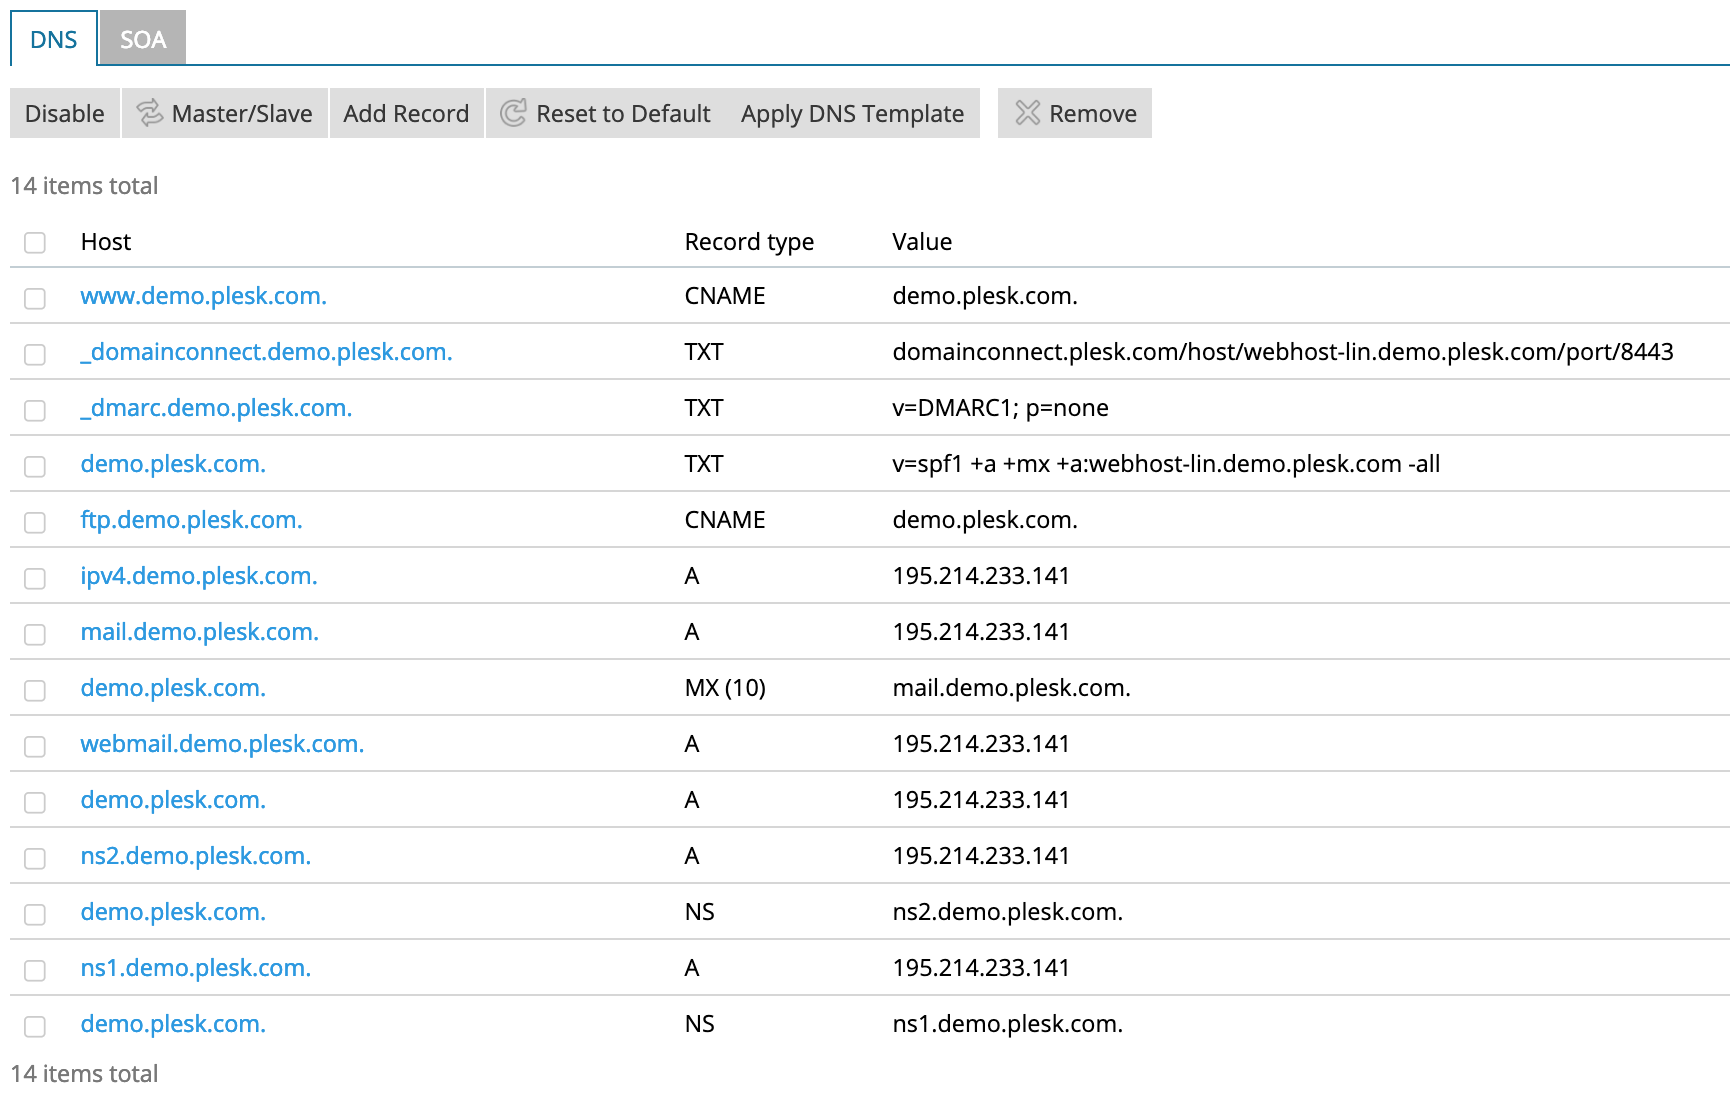This screenshot has width=1730, height=1096.
Task: Click the Add Record button
Action: coord(406,113)
